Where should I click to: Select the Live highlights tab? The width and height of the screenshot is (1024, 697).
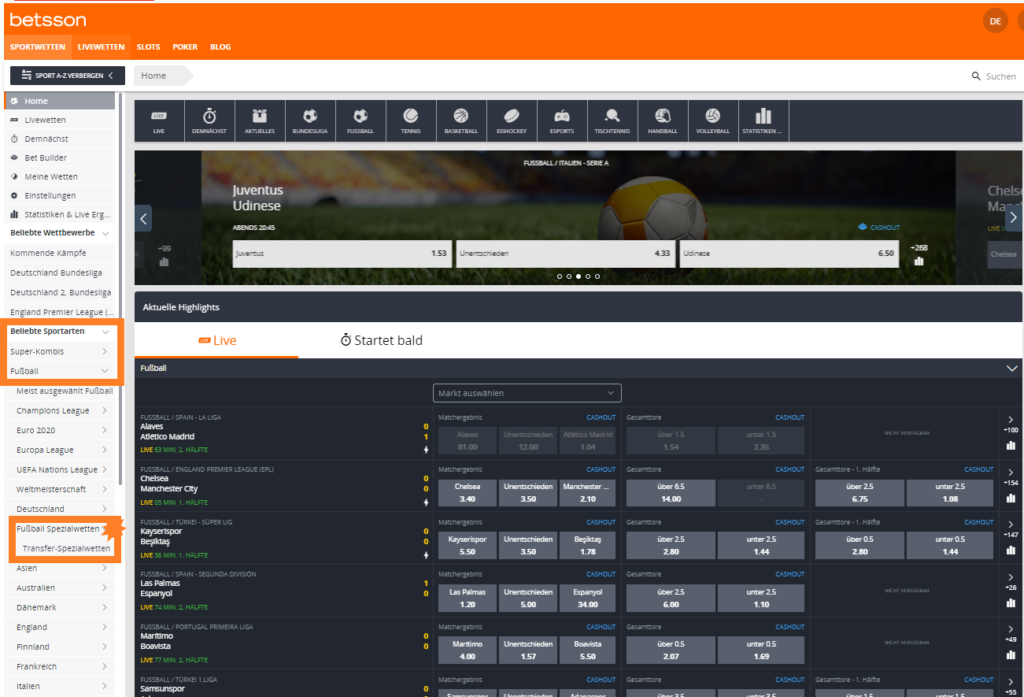(x=217, y=340)
